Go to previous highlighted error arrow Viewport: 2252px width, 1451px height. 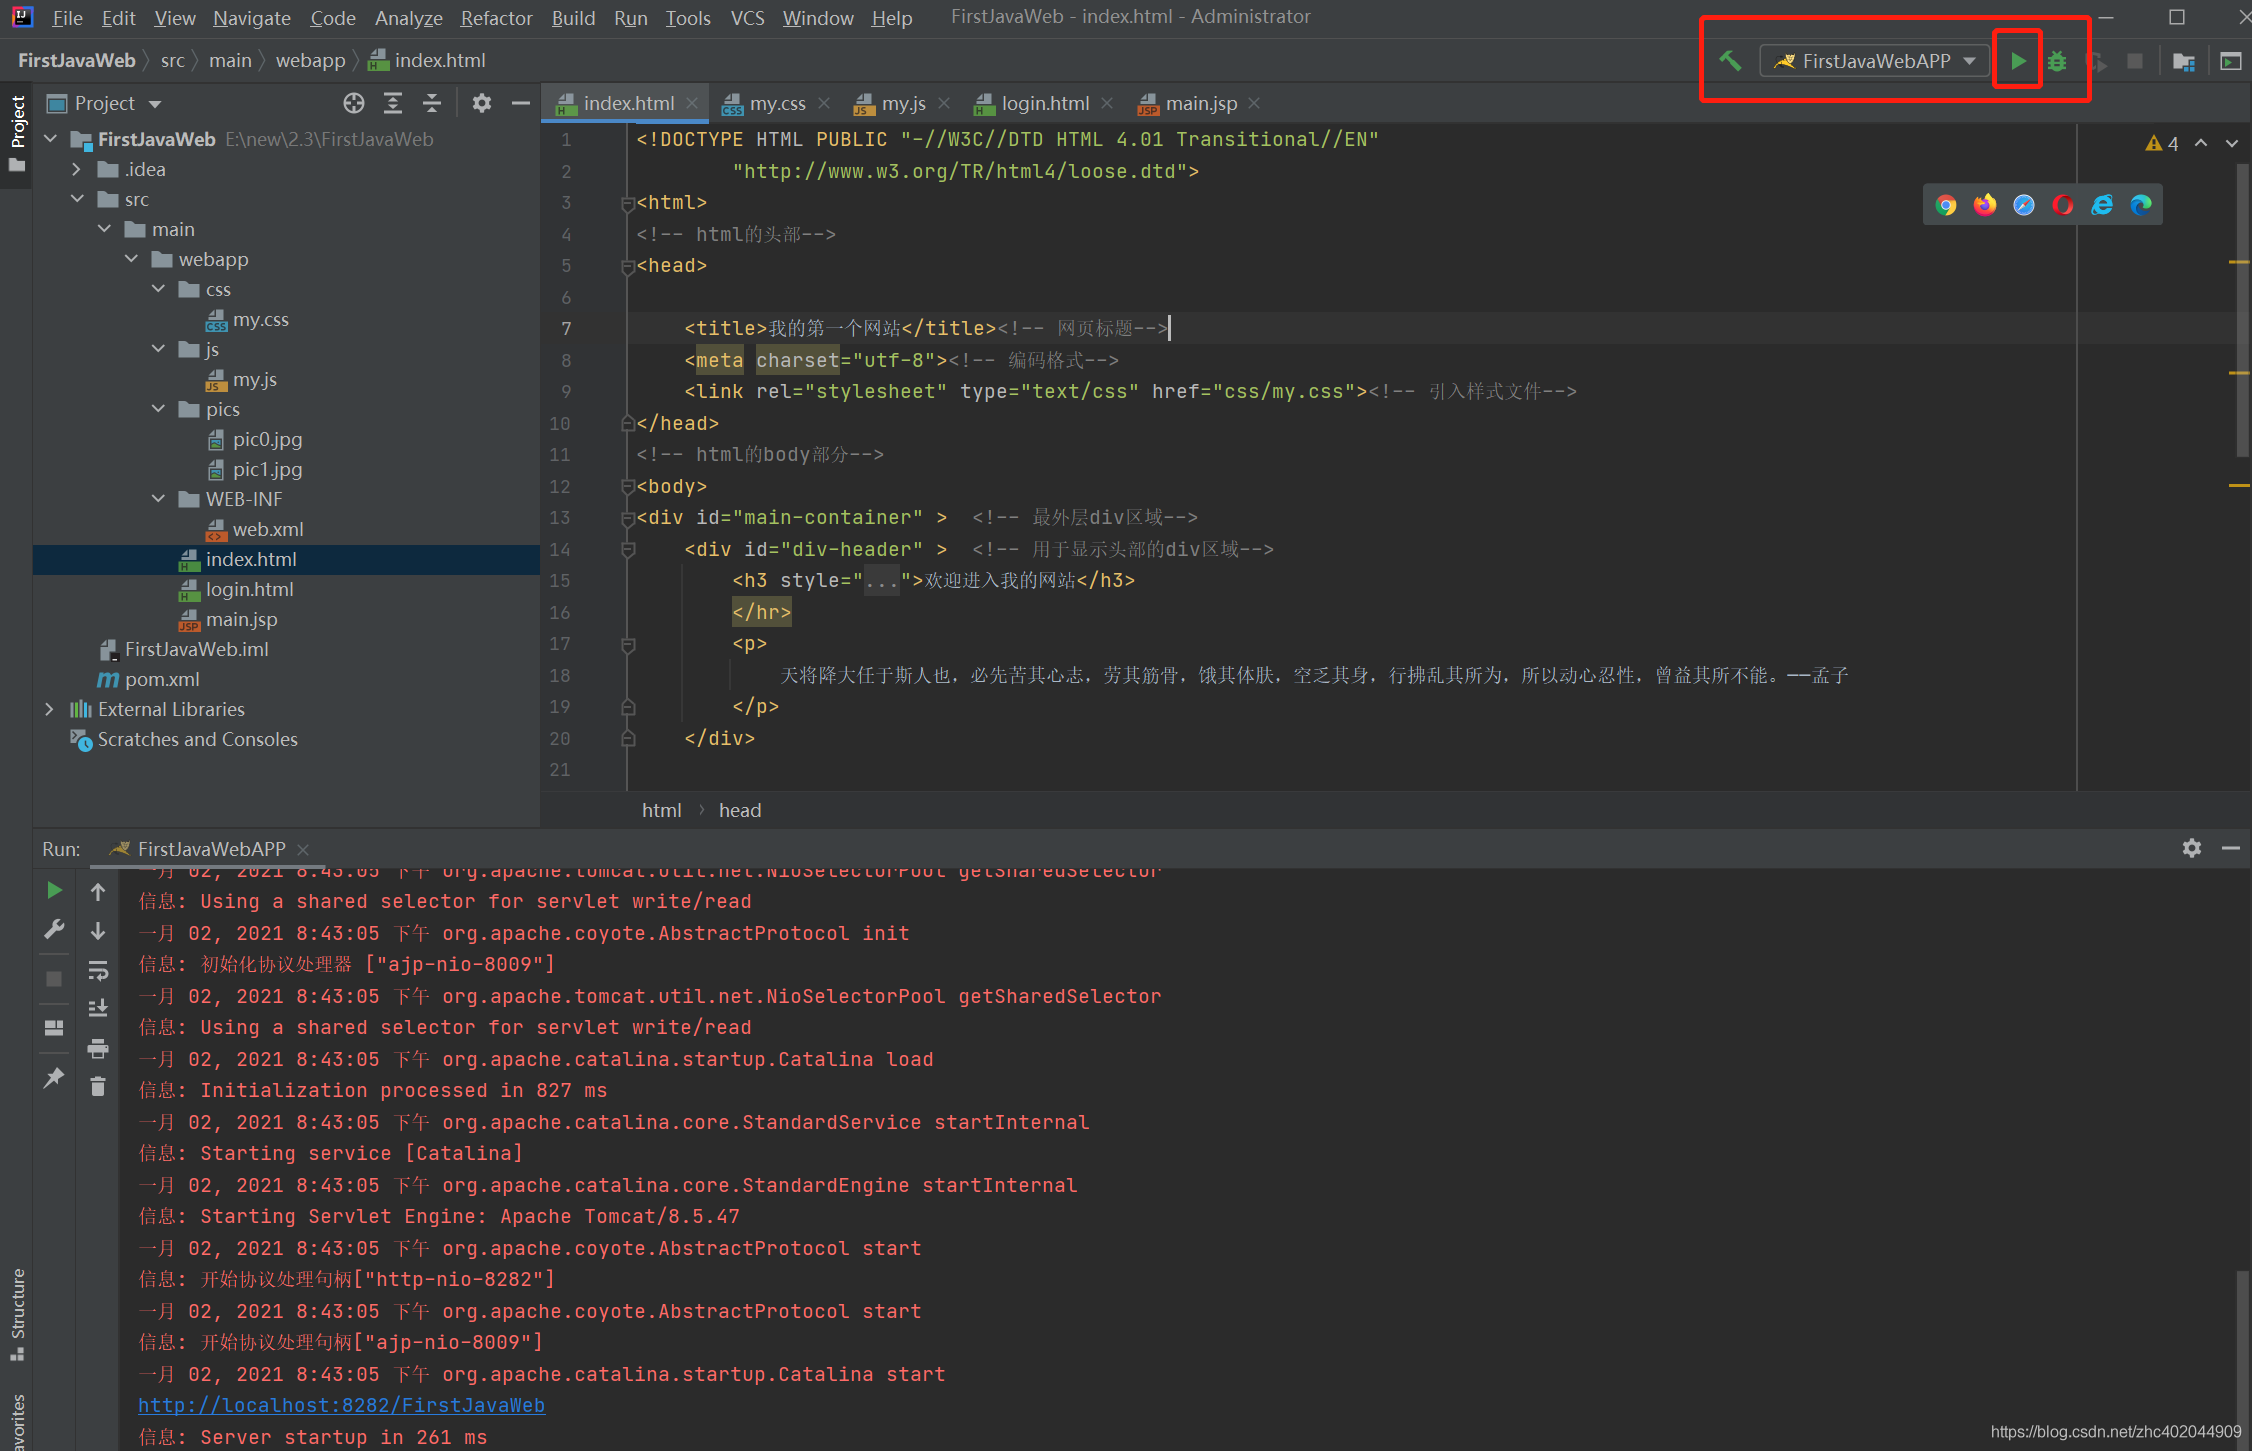pyautogui.click(x=2201, y=144)
